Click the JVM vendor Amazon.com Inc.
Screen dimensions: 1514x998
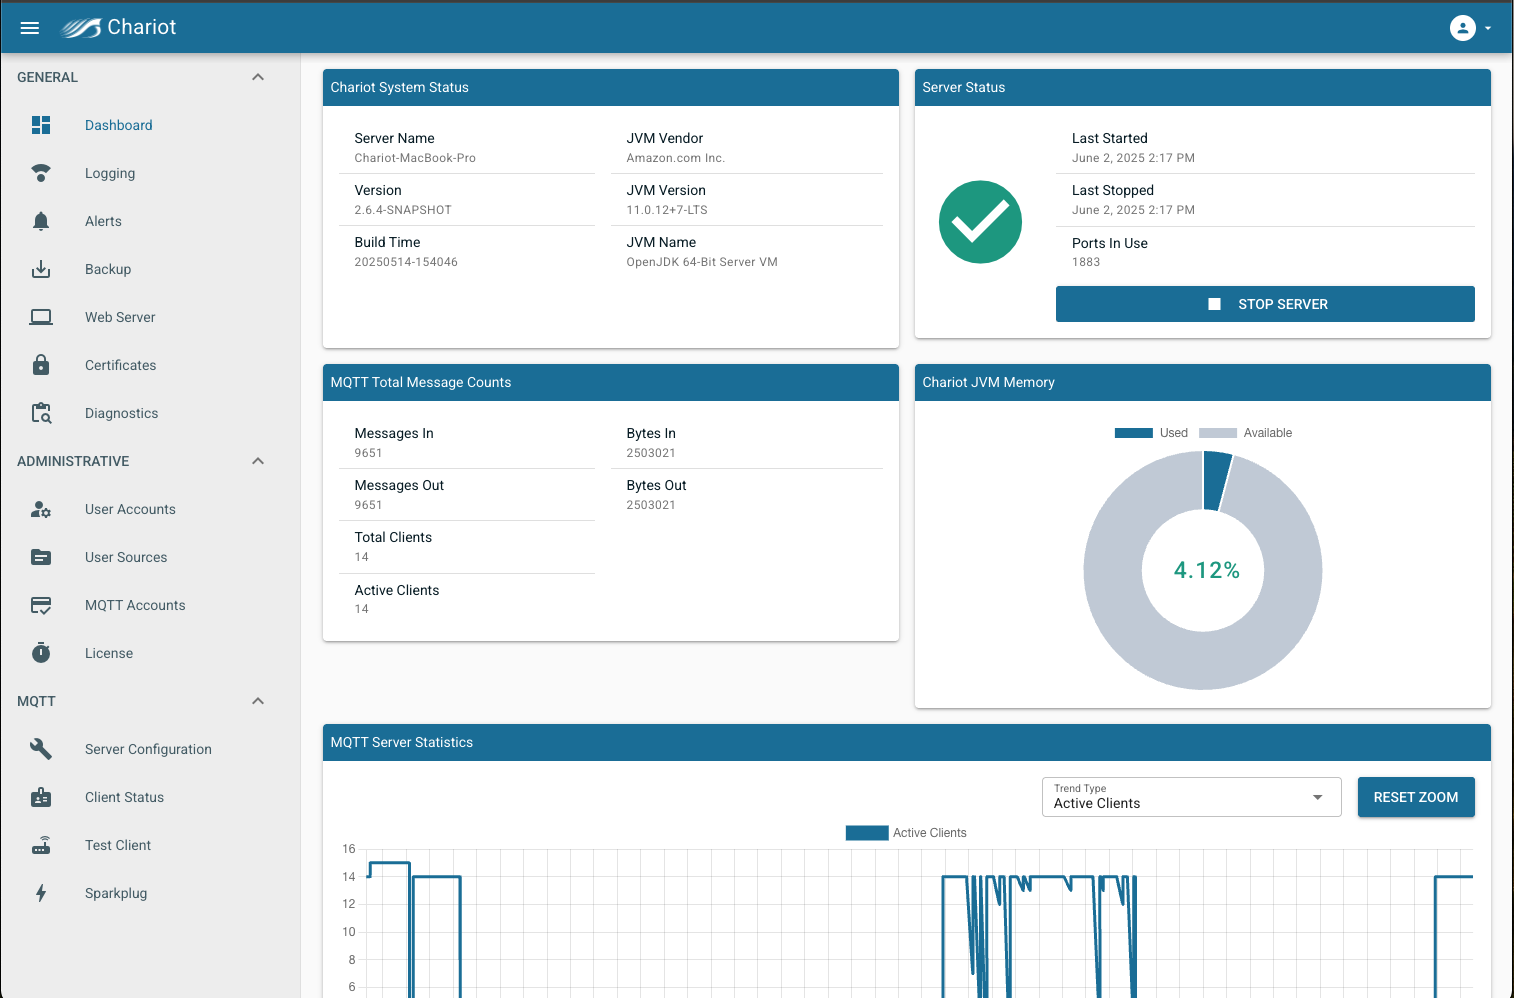pyautogui.click(x=676, y=158)
